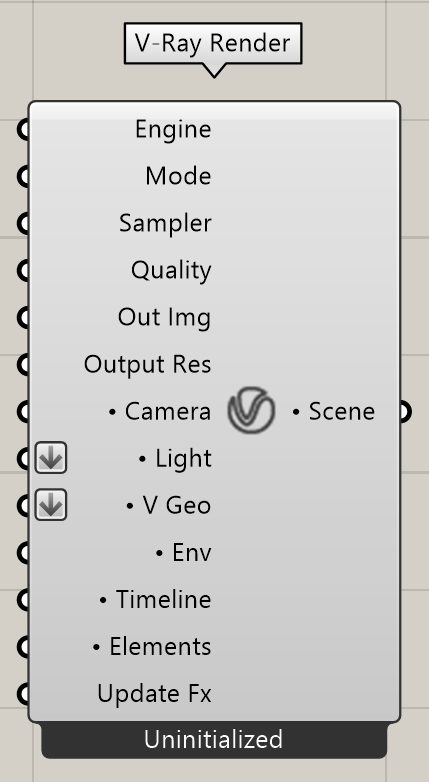Image resolution: width=429 pixels, height=782 pixels.
Task: Select the Elements input parameter
Action: click(x=153, y=647)
